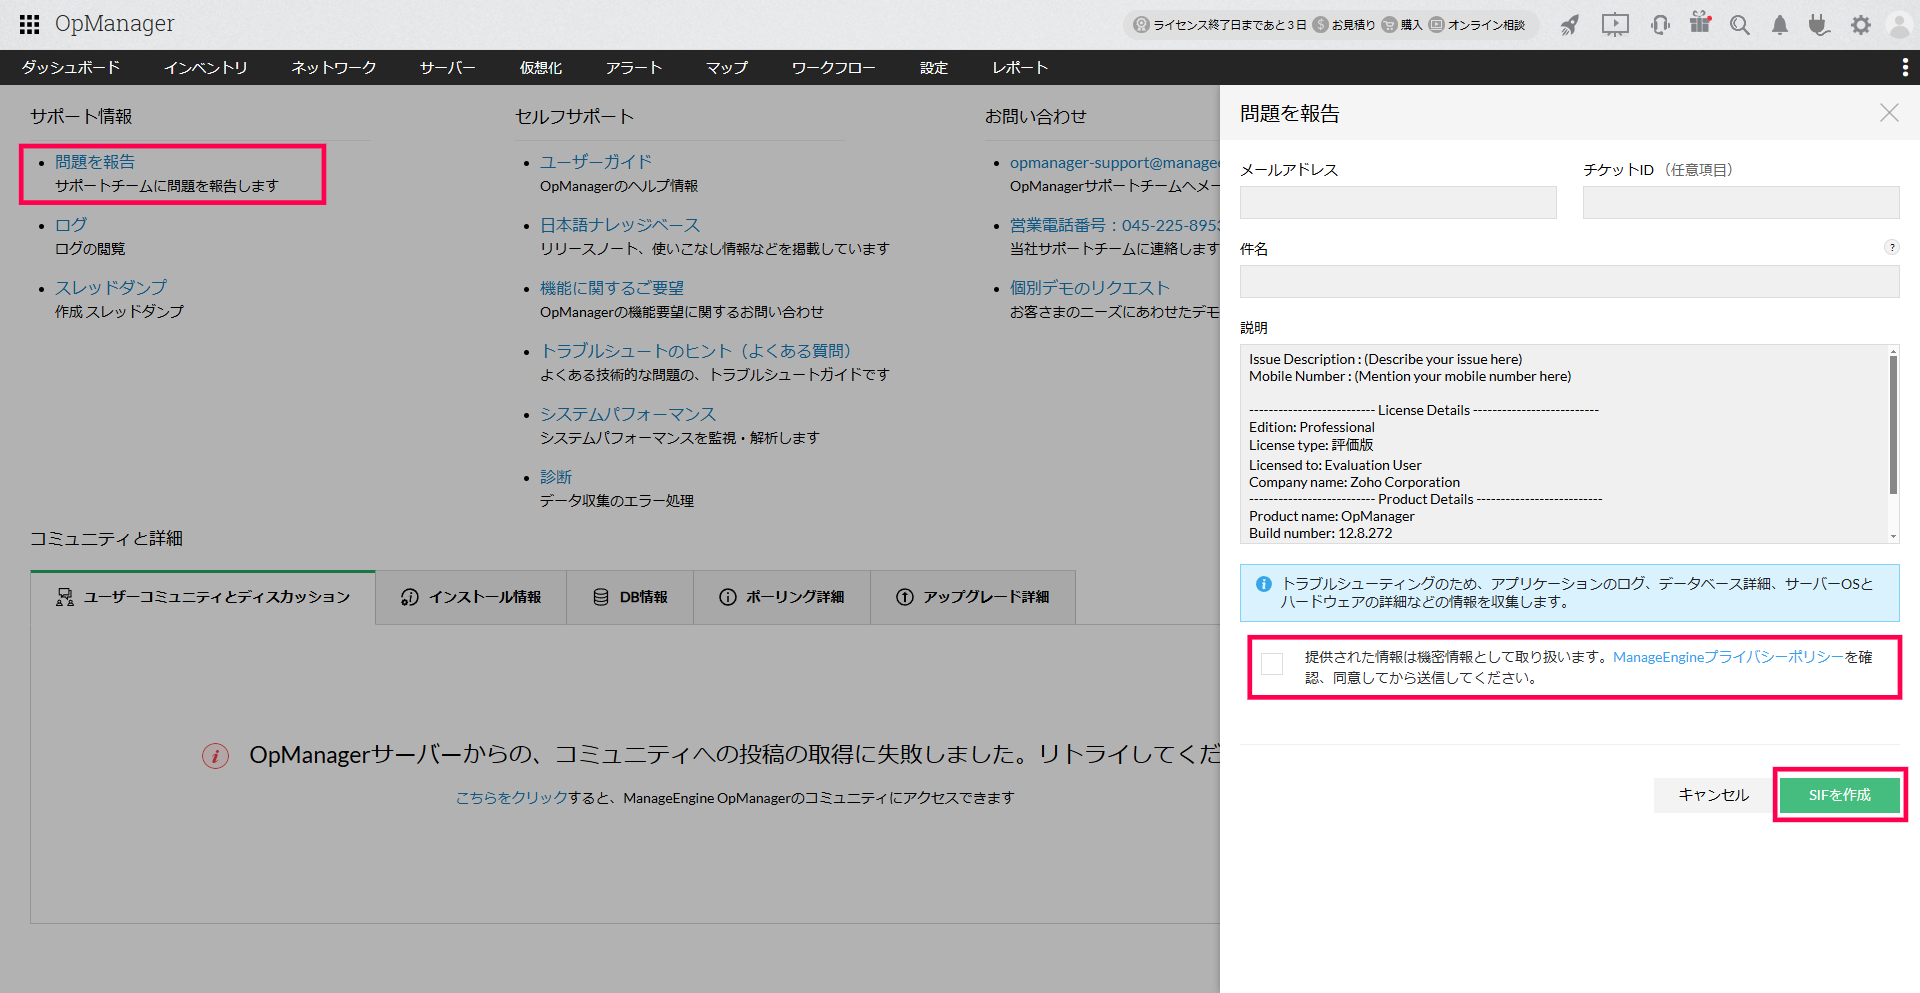Open the getting started rocket icon
This screenshot has width=1920, height=993.
point(1570,23)
